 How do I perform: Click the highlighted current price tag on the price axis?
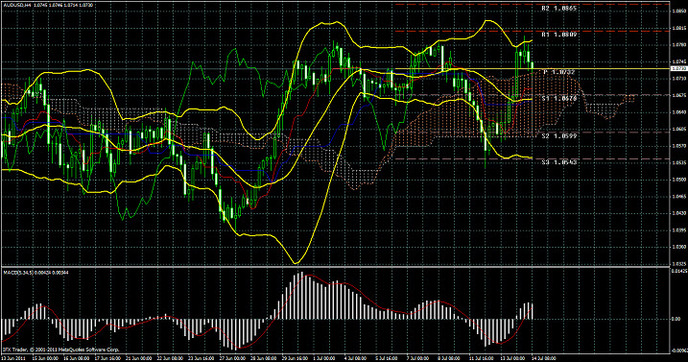678,68
